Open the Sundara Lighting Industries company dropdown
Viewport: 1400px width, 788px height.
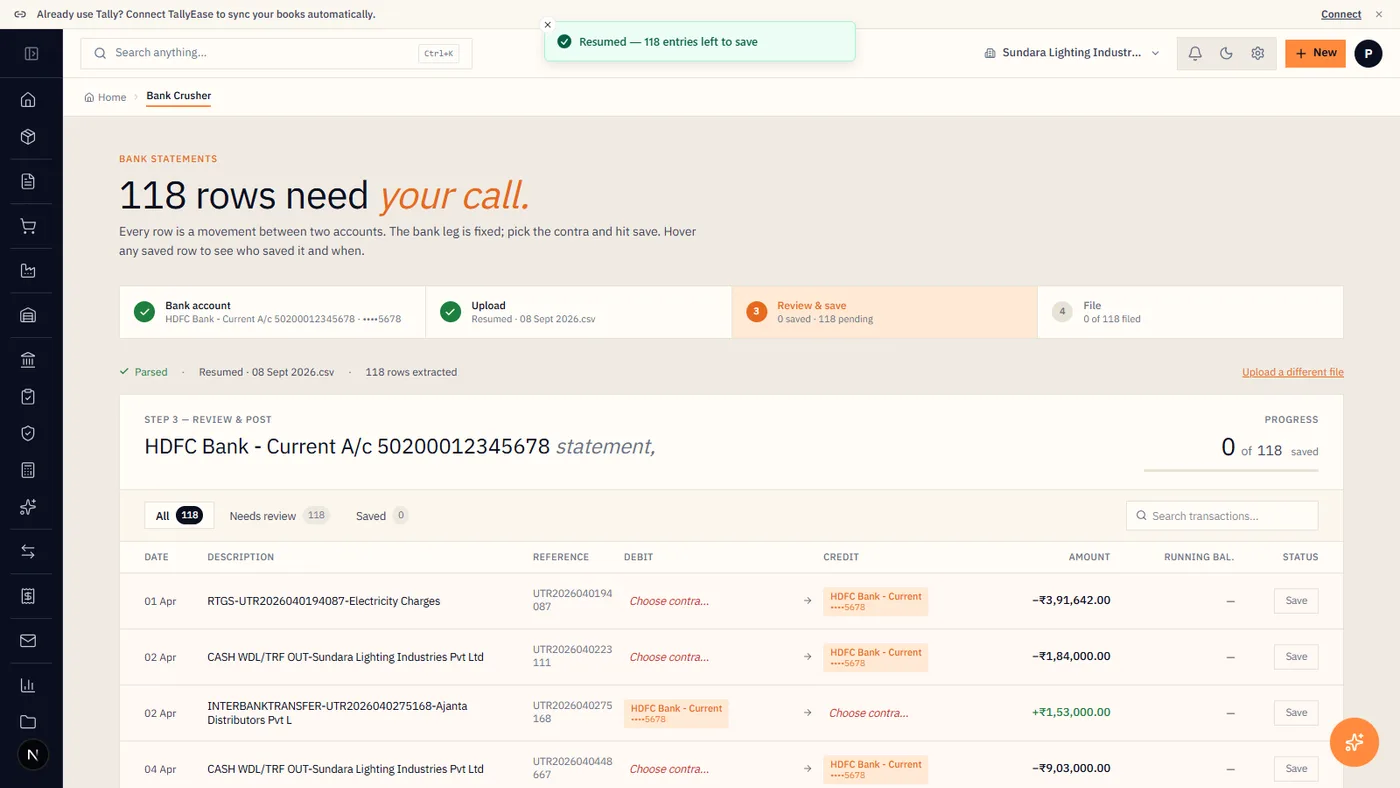pyautogui.click(x=1072, y=53)
